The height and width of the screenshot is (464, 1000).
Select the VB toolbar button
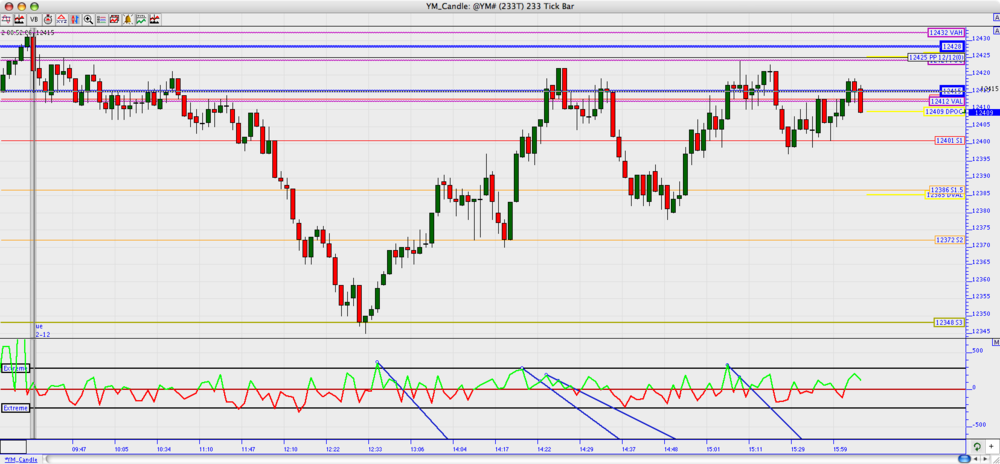click(34, 20)
